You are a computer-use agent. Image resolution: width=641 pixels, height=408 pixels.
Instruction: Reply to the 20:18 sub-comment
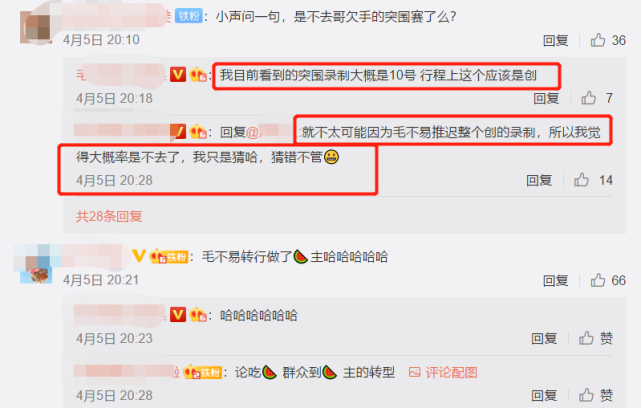point(546,98)
